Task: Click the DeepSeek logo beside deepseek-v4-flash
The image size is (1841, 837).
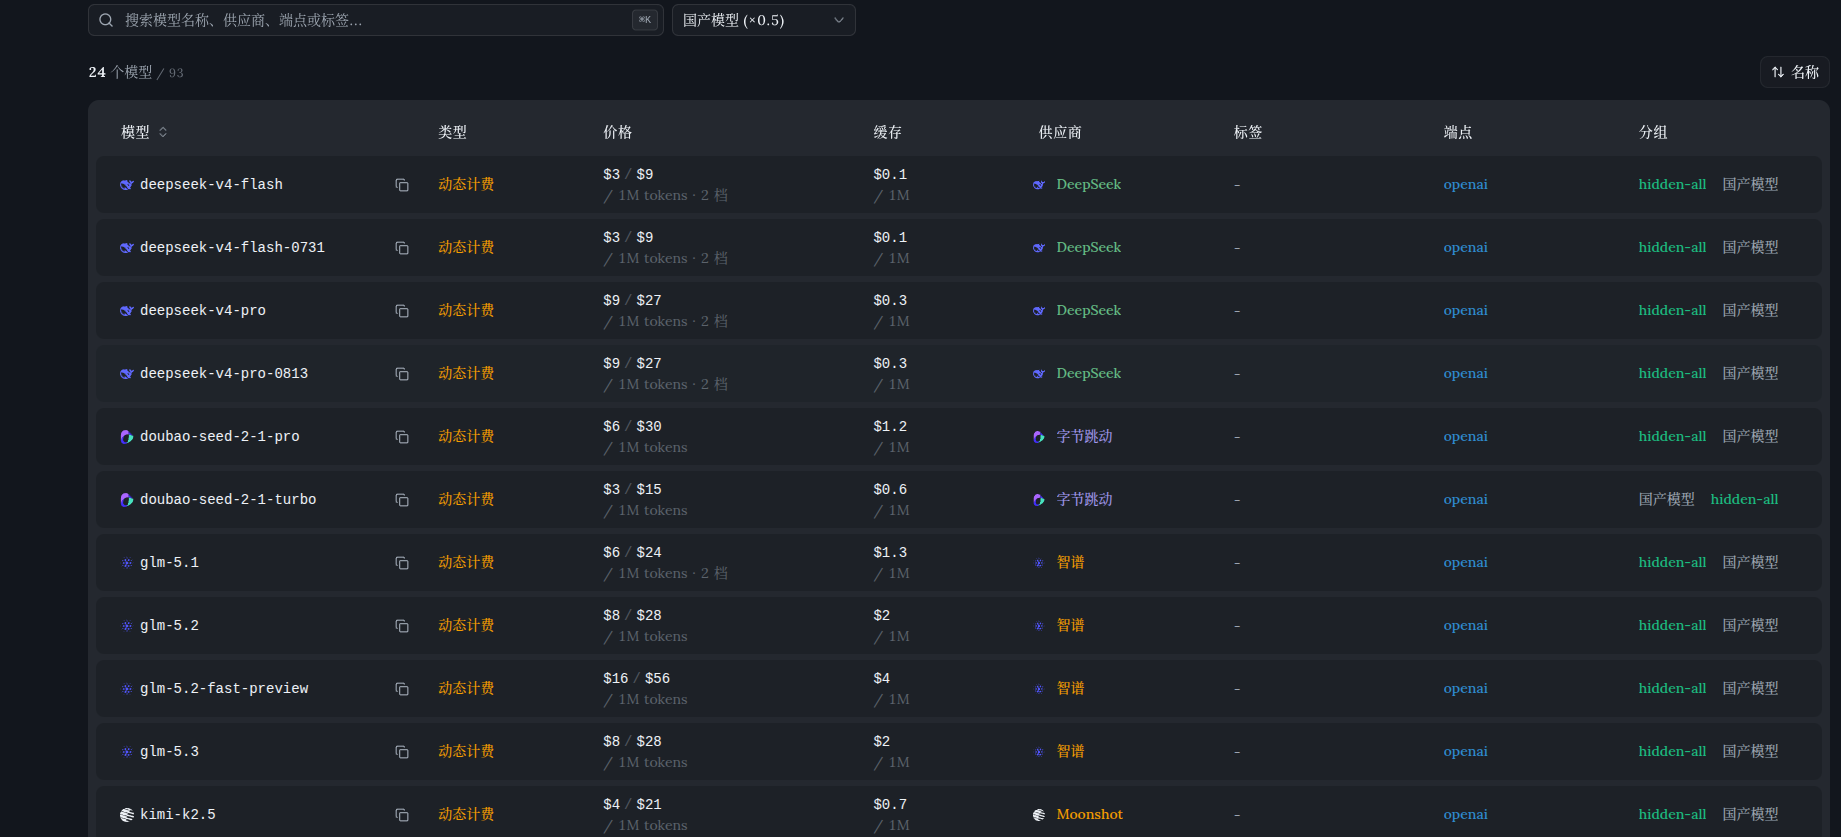Action: 127,185
